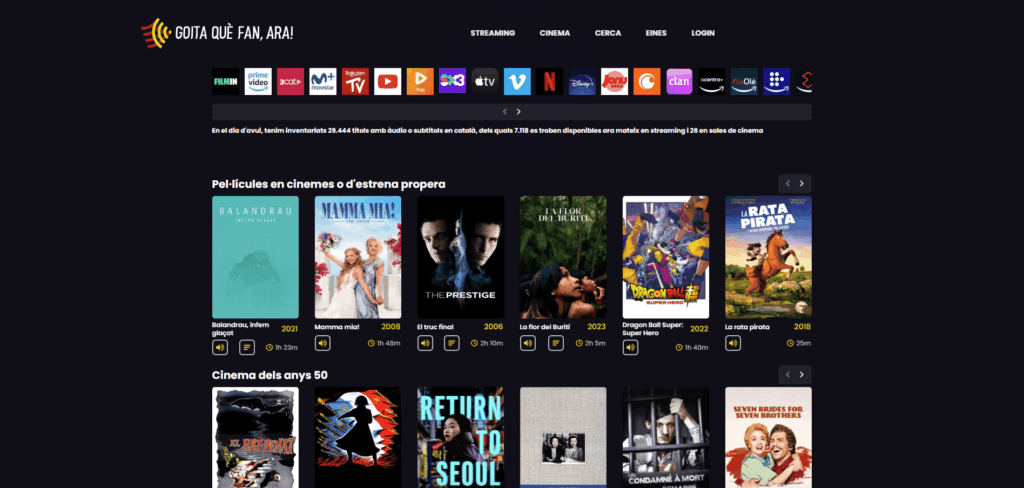Select the Dragon Ball Super Hero poster
The height and width of the screenshot is (488, 1024).
click(665, 257)
